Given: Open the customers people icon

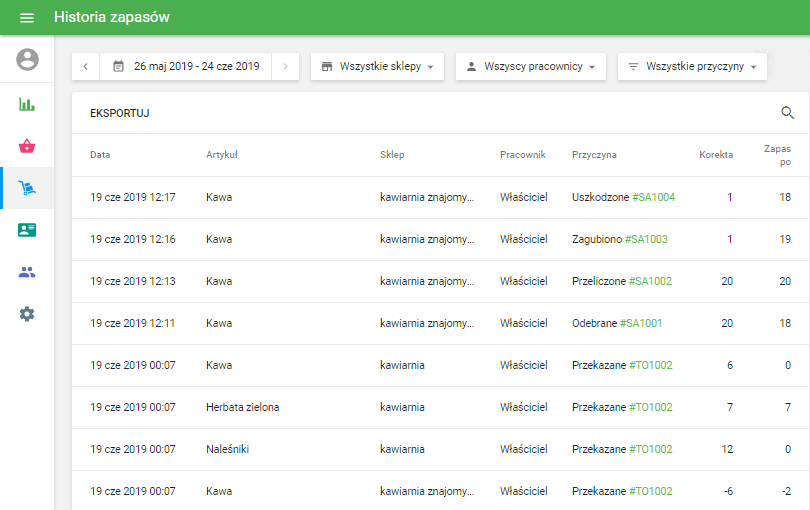Looking at the screenshot, I should [x=27, y=272].
